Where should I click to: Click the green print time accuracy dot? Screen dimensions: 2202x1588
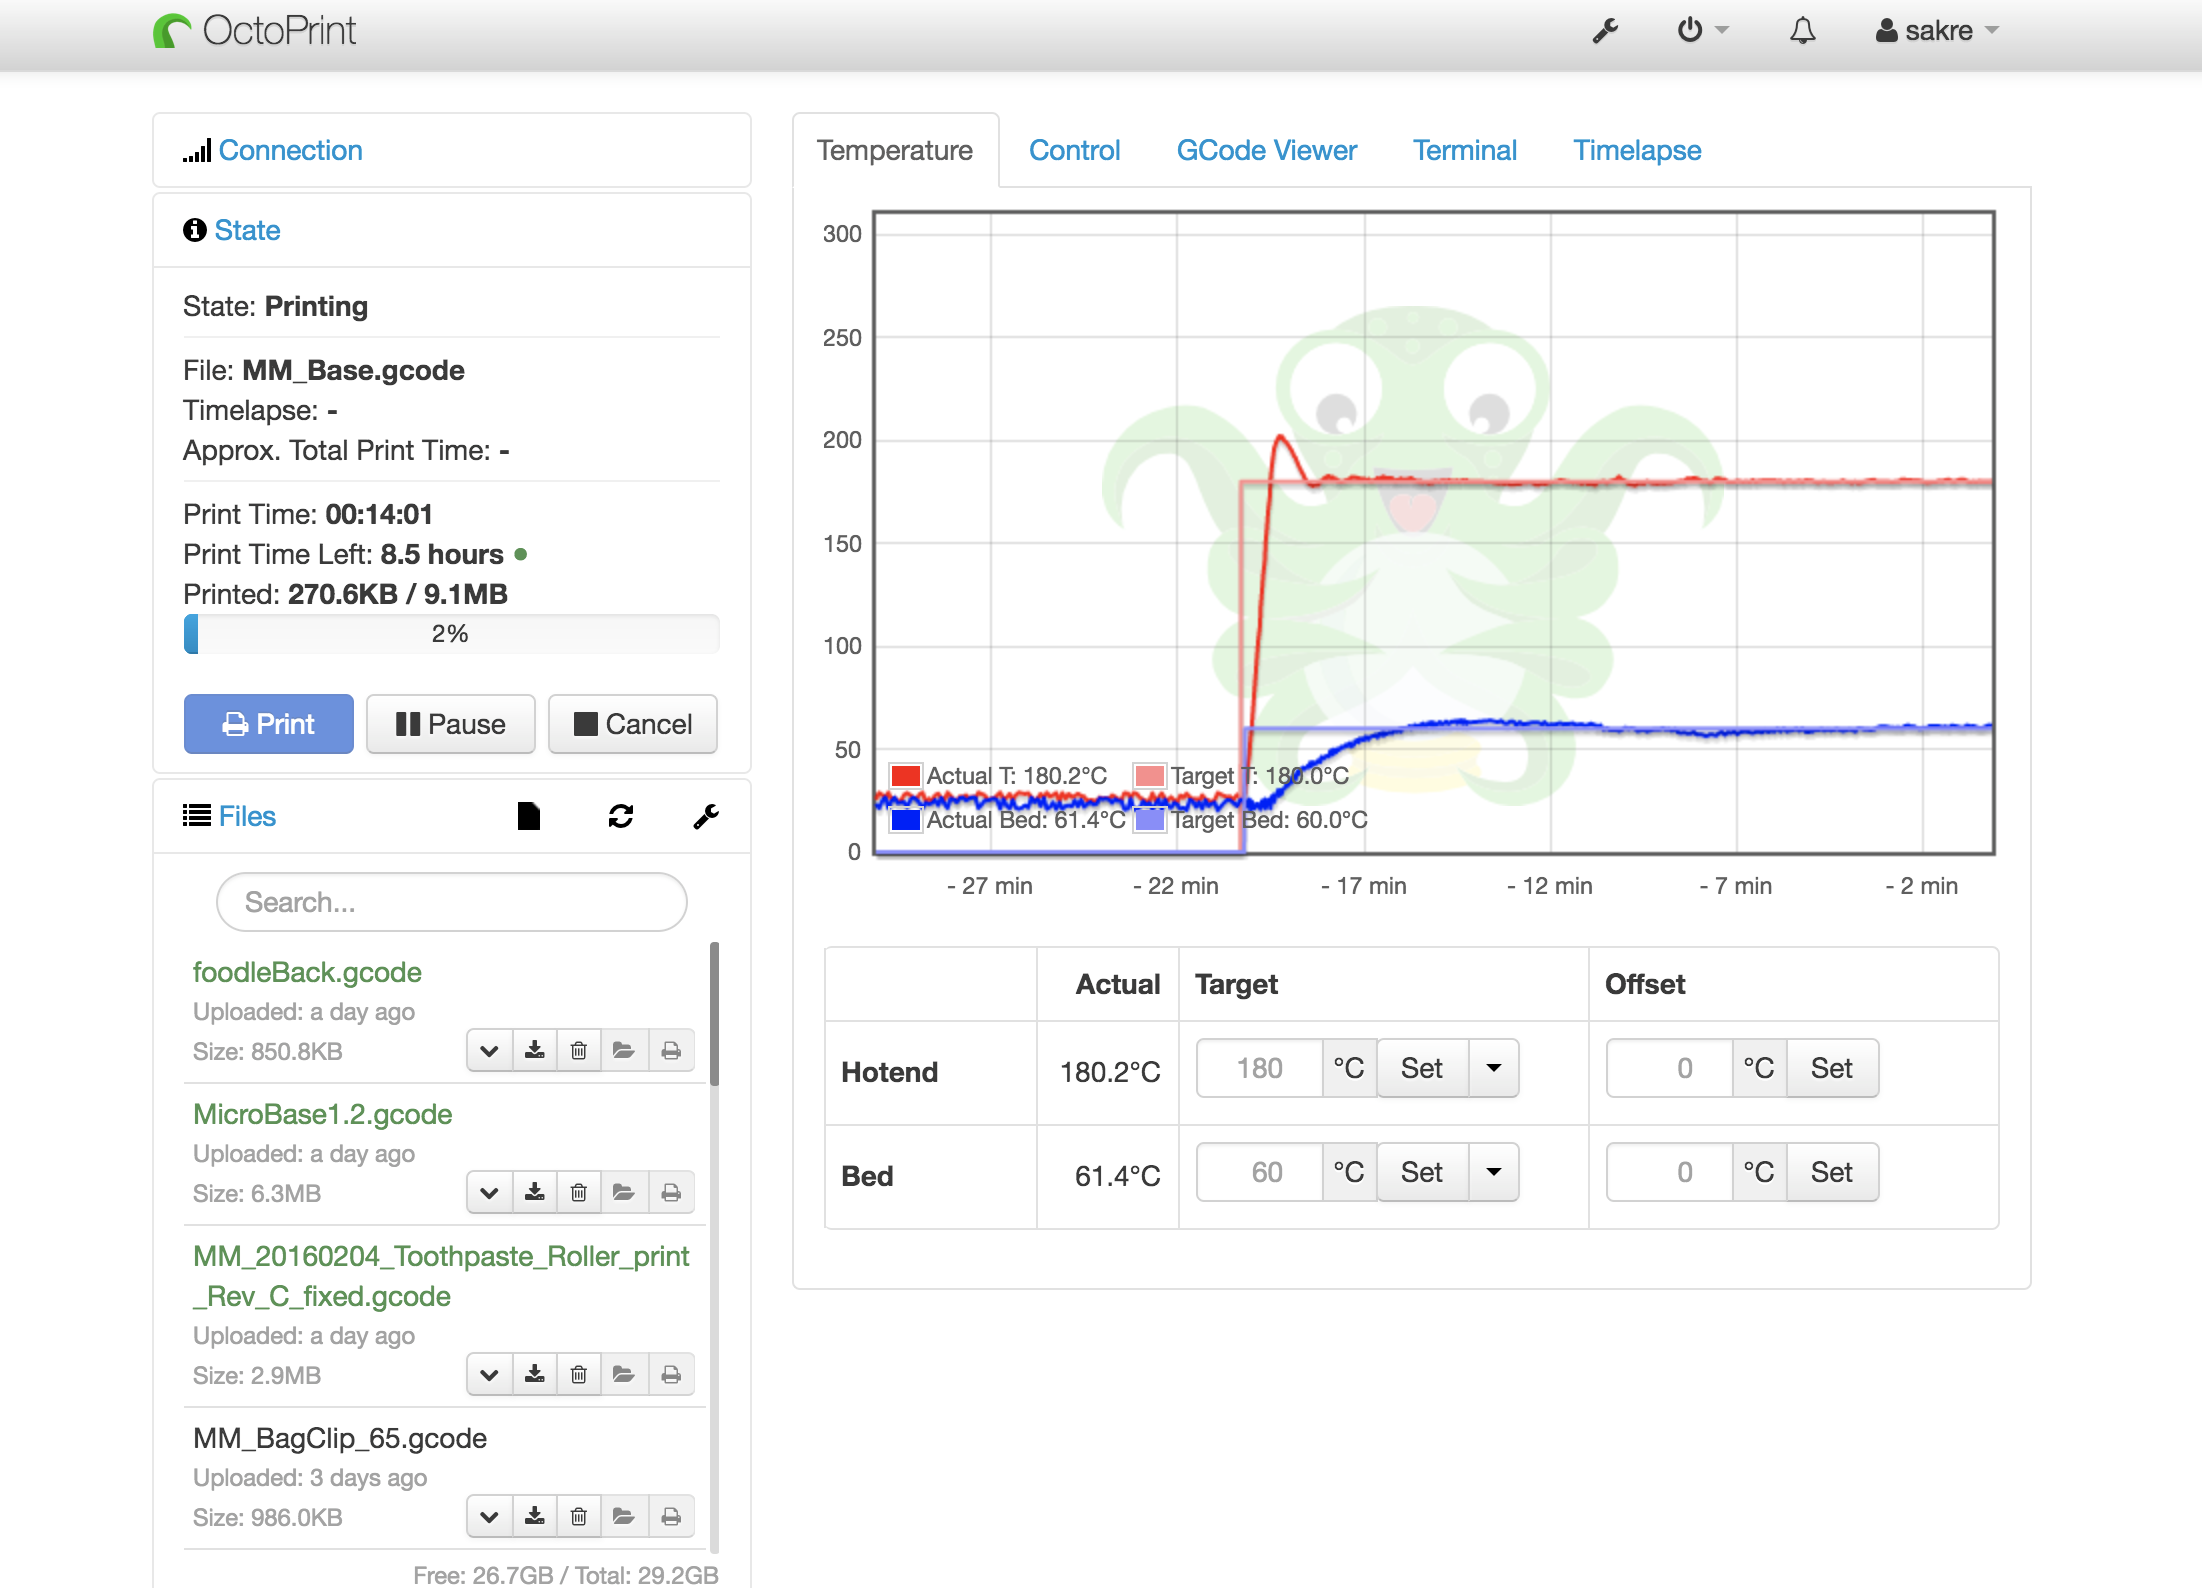pyautogui.click(x=520, y=554)
